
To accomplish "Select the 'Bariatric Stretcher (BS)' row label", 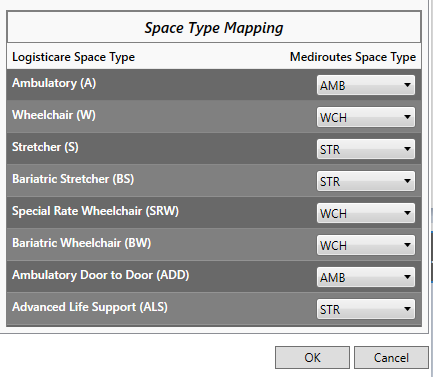I will pos(73,179).
